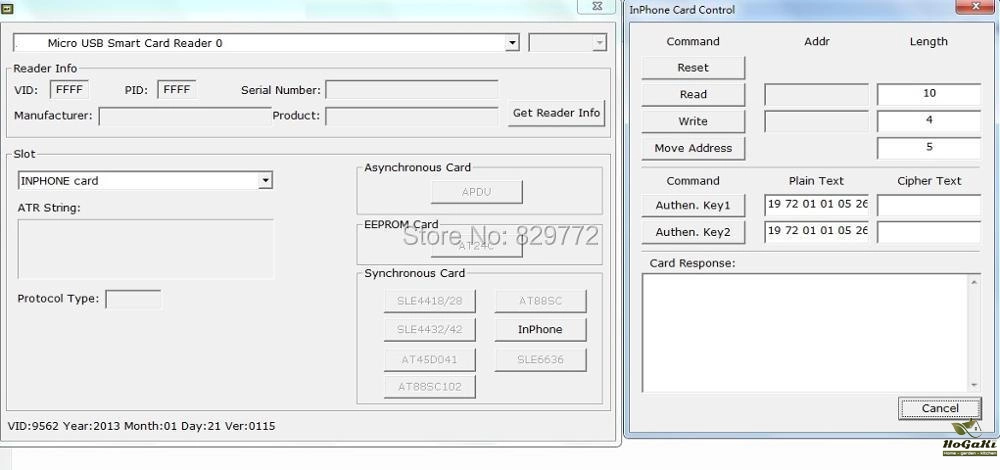Focus the Serial Number field
1000x470 pixels.
[x=411, y=90]
